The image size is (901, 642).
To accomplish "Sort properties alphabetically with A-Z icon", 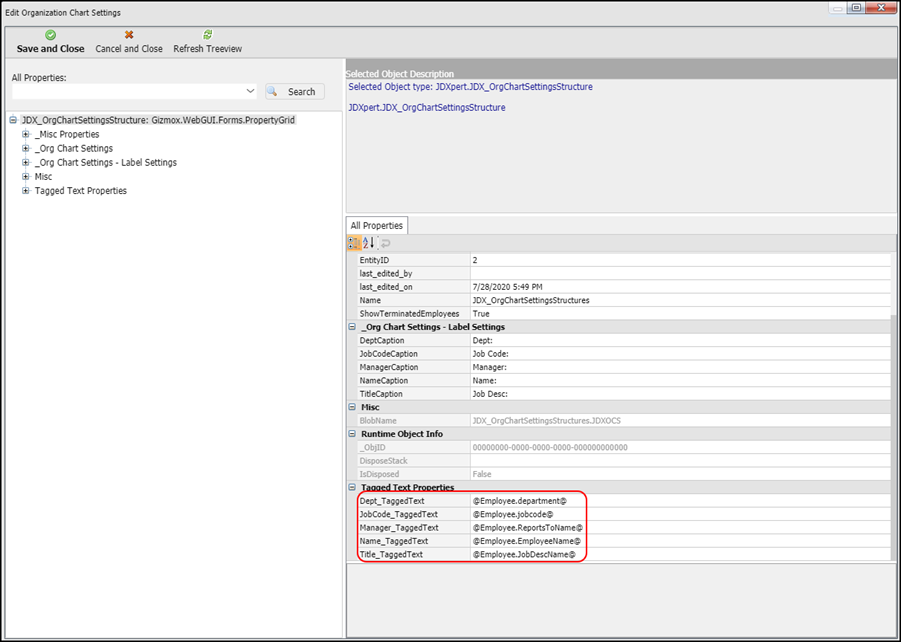I will point(368,243).
